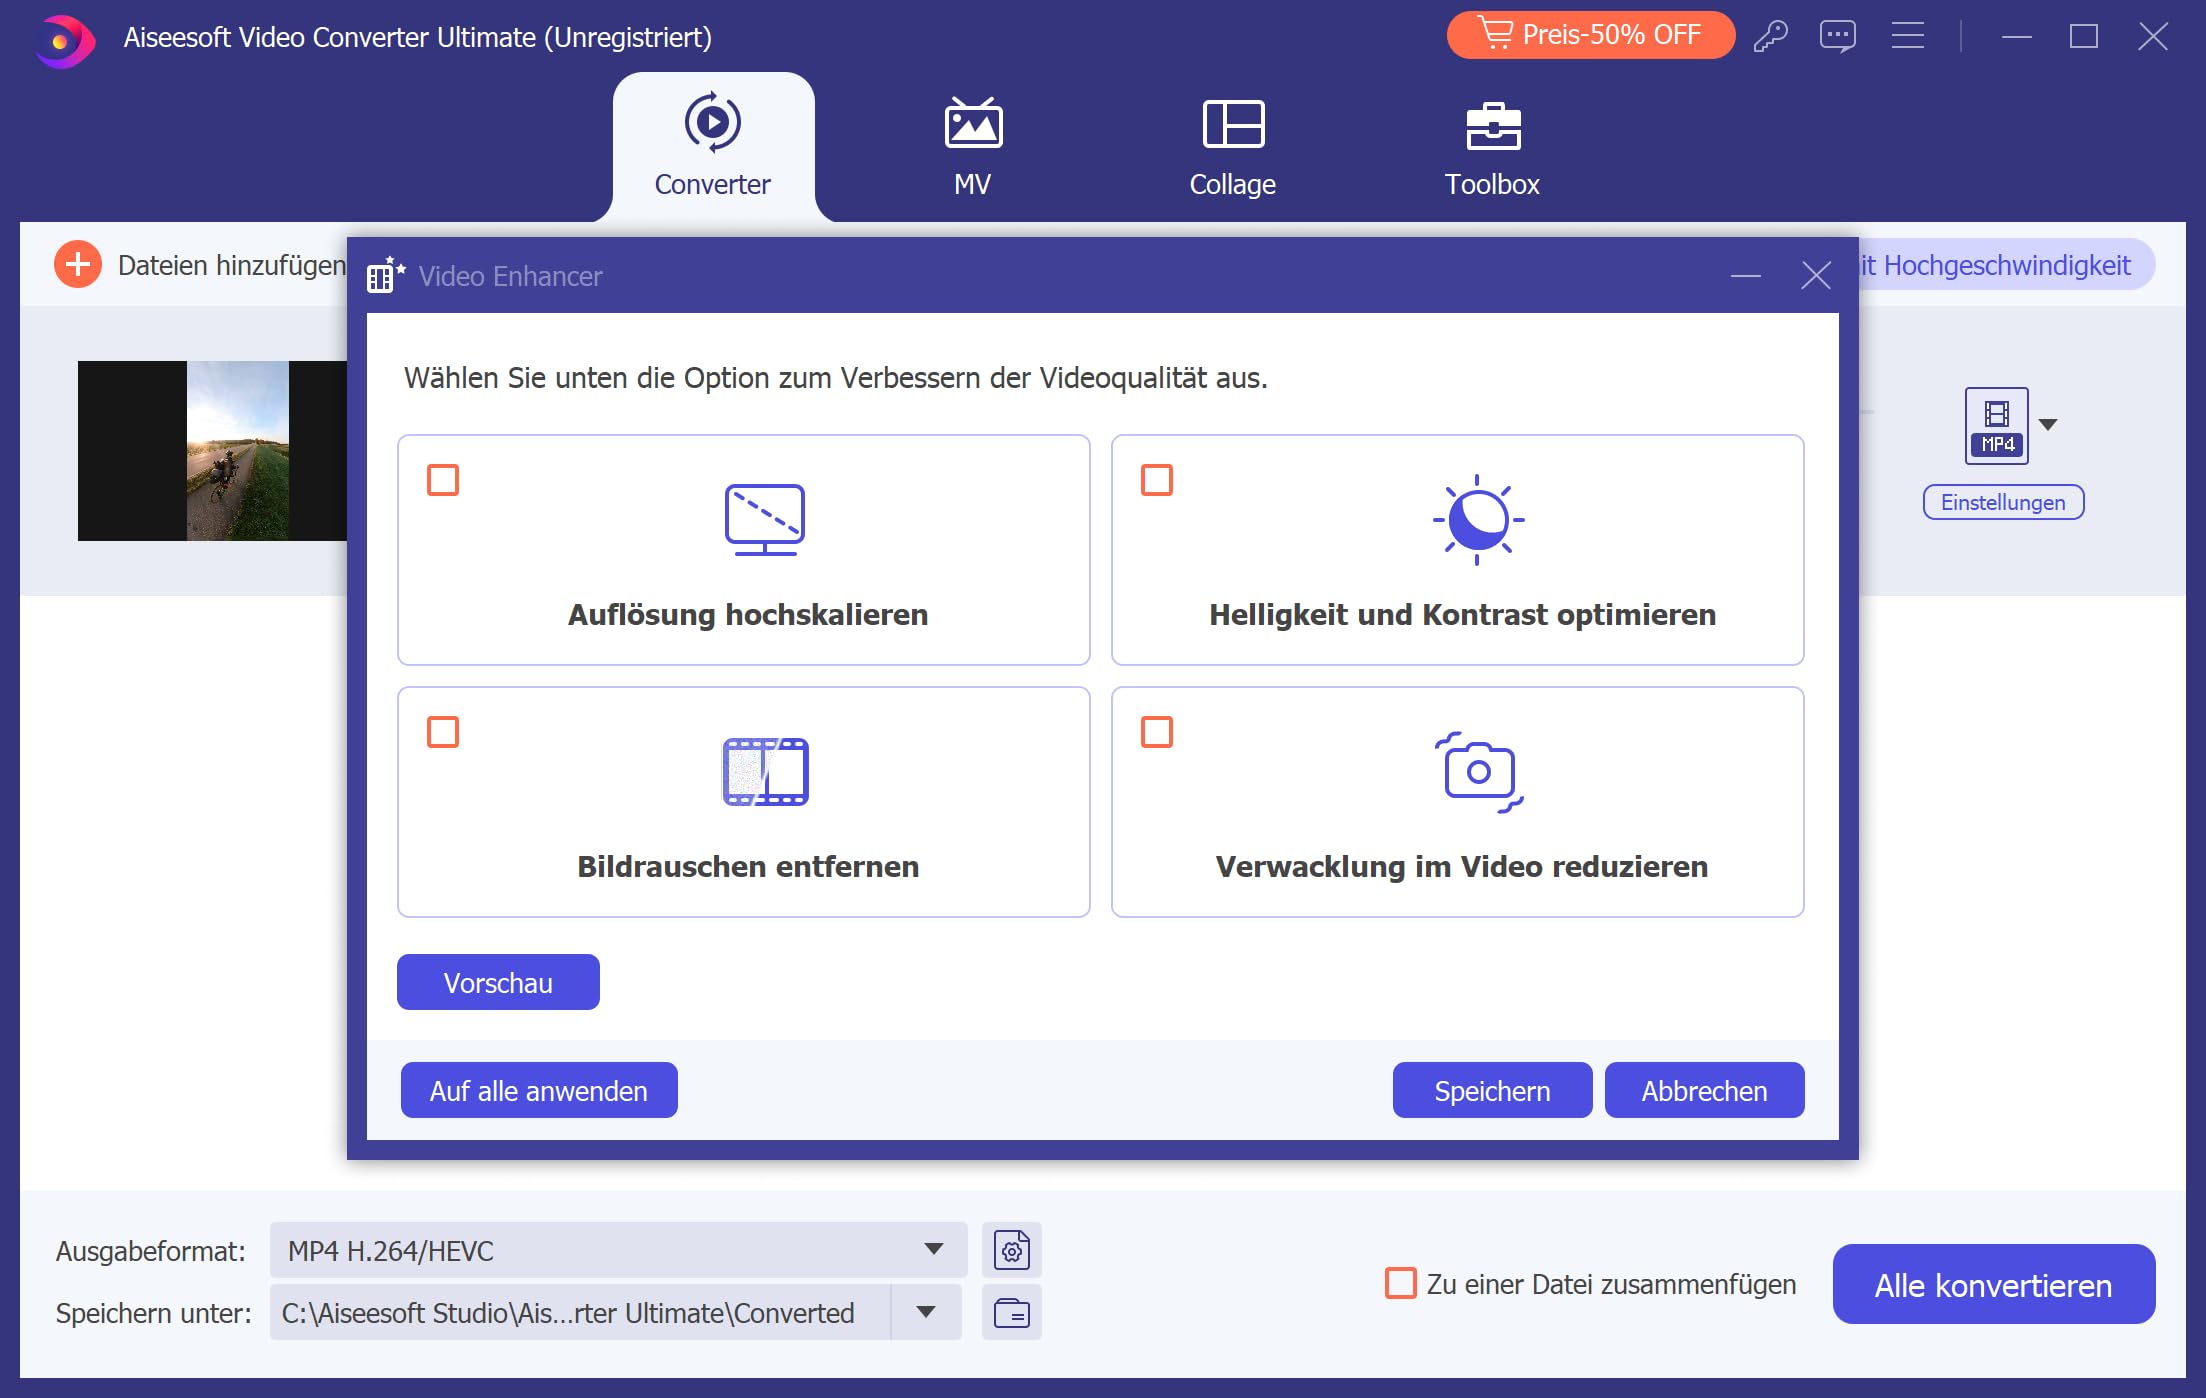The image size is (2206, 1398).
Task: Enable Helligkeit und Kontrast optimieren checkbox
Action: coord(1157,480)
